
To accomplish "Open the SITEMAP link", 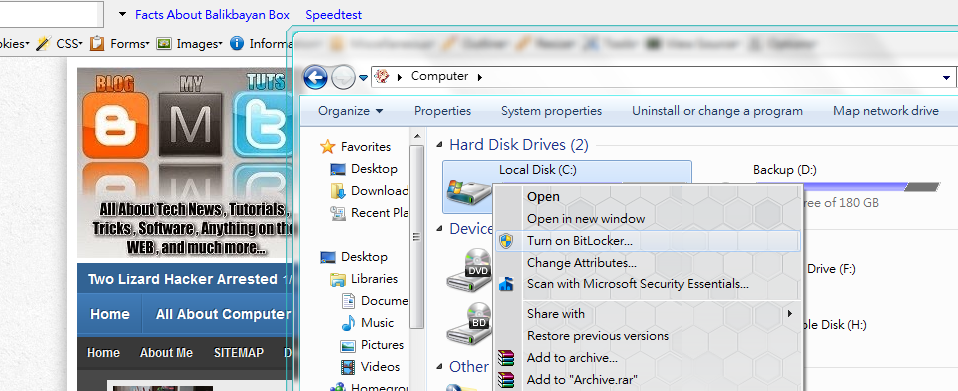I will click(x=239, y=353).
